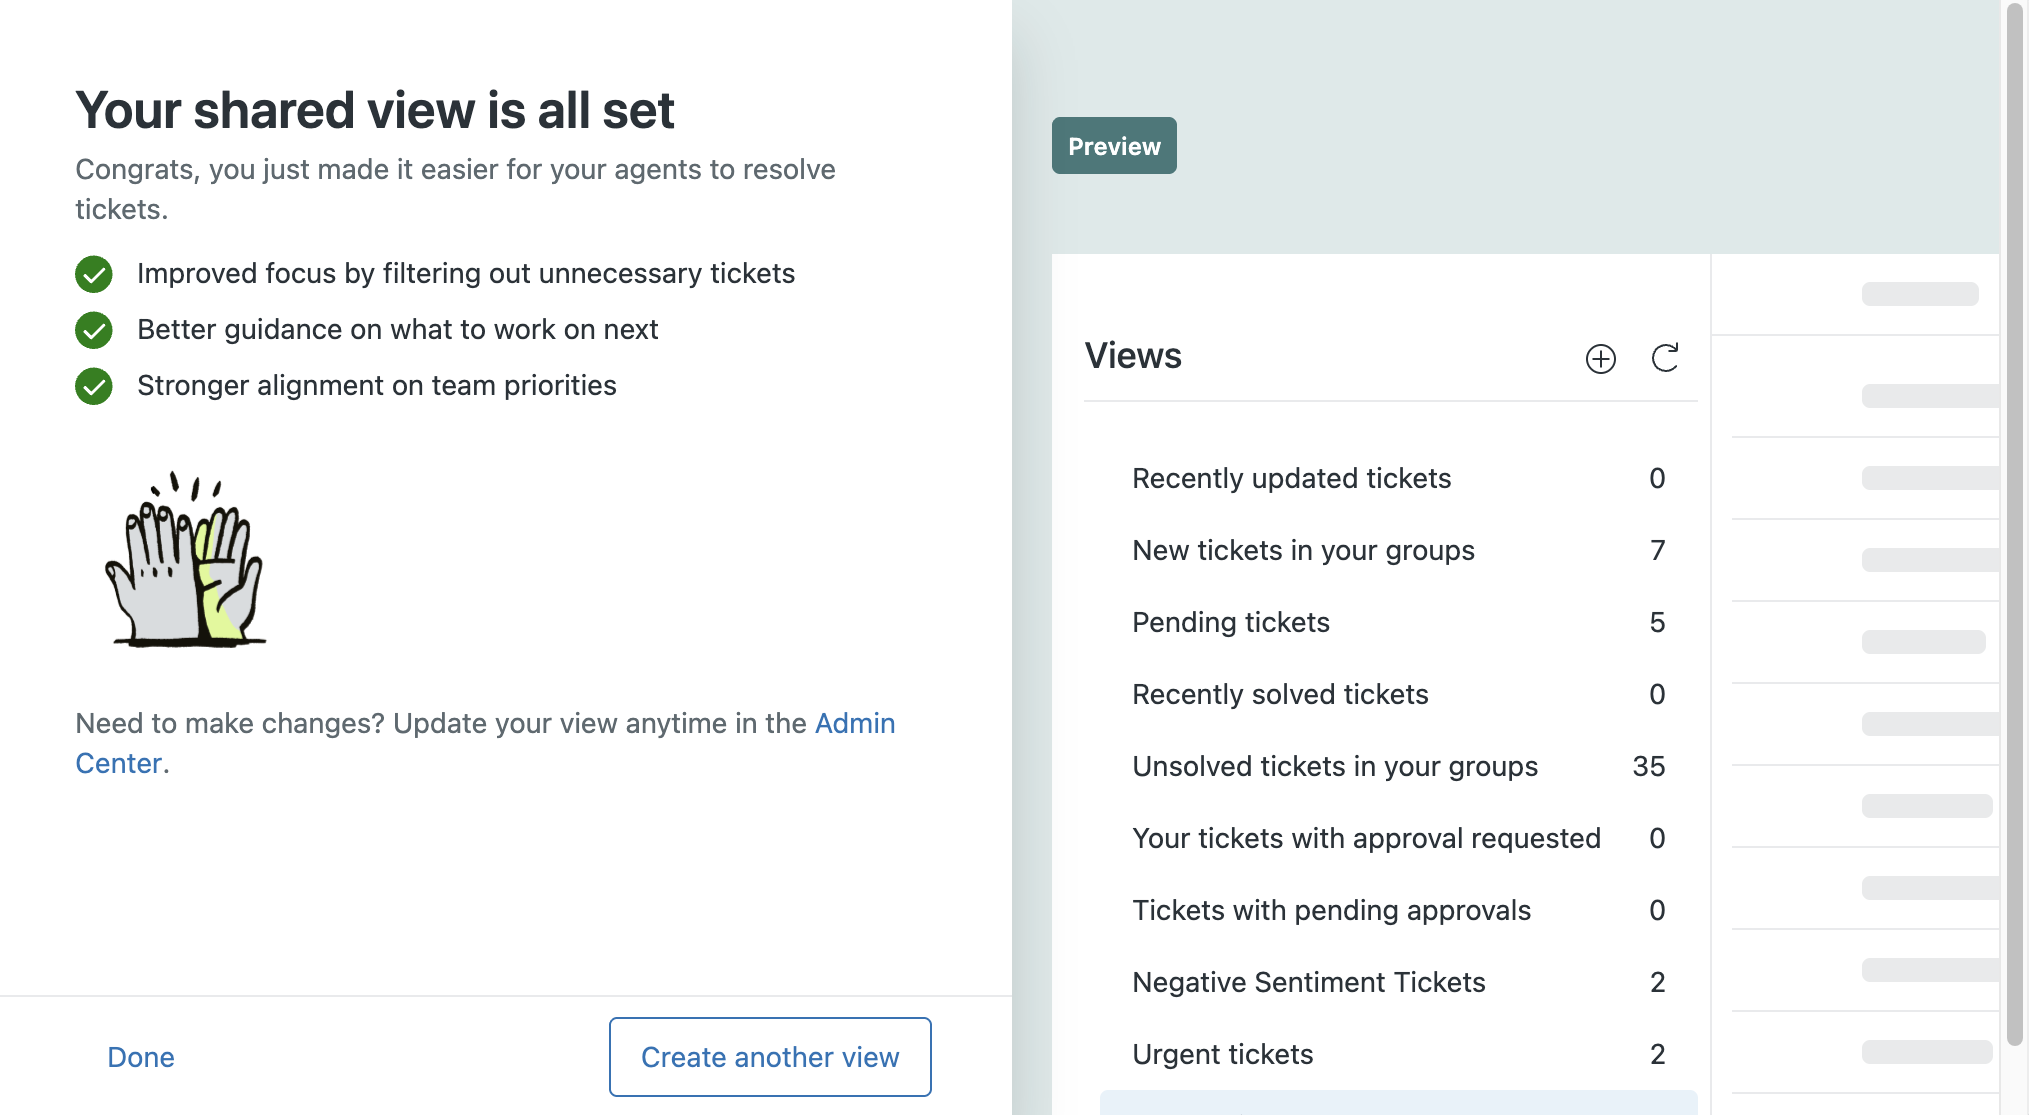Click the vertical scrollbar on the right
2029x1115 pixels.
click(x=2015, y=520)
